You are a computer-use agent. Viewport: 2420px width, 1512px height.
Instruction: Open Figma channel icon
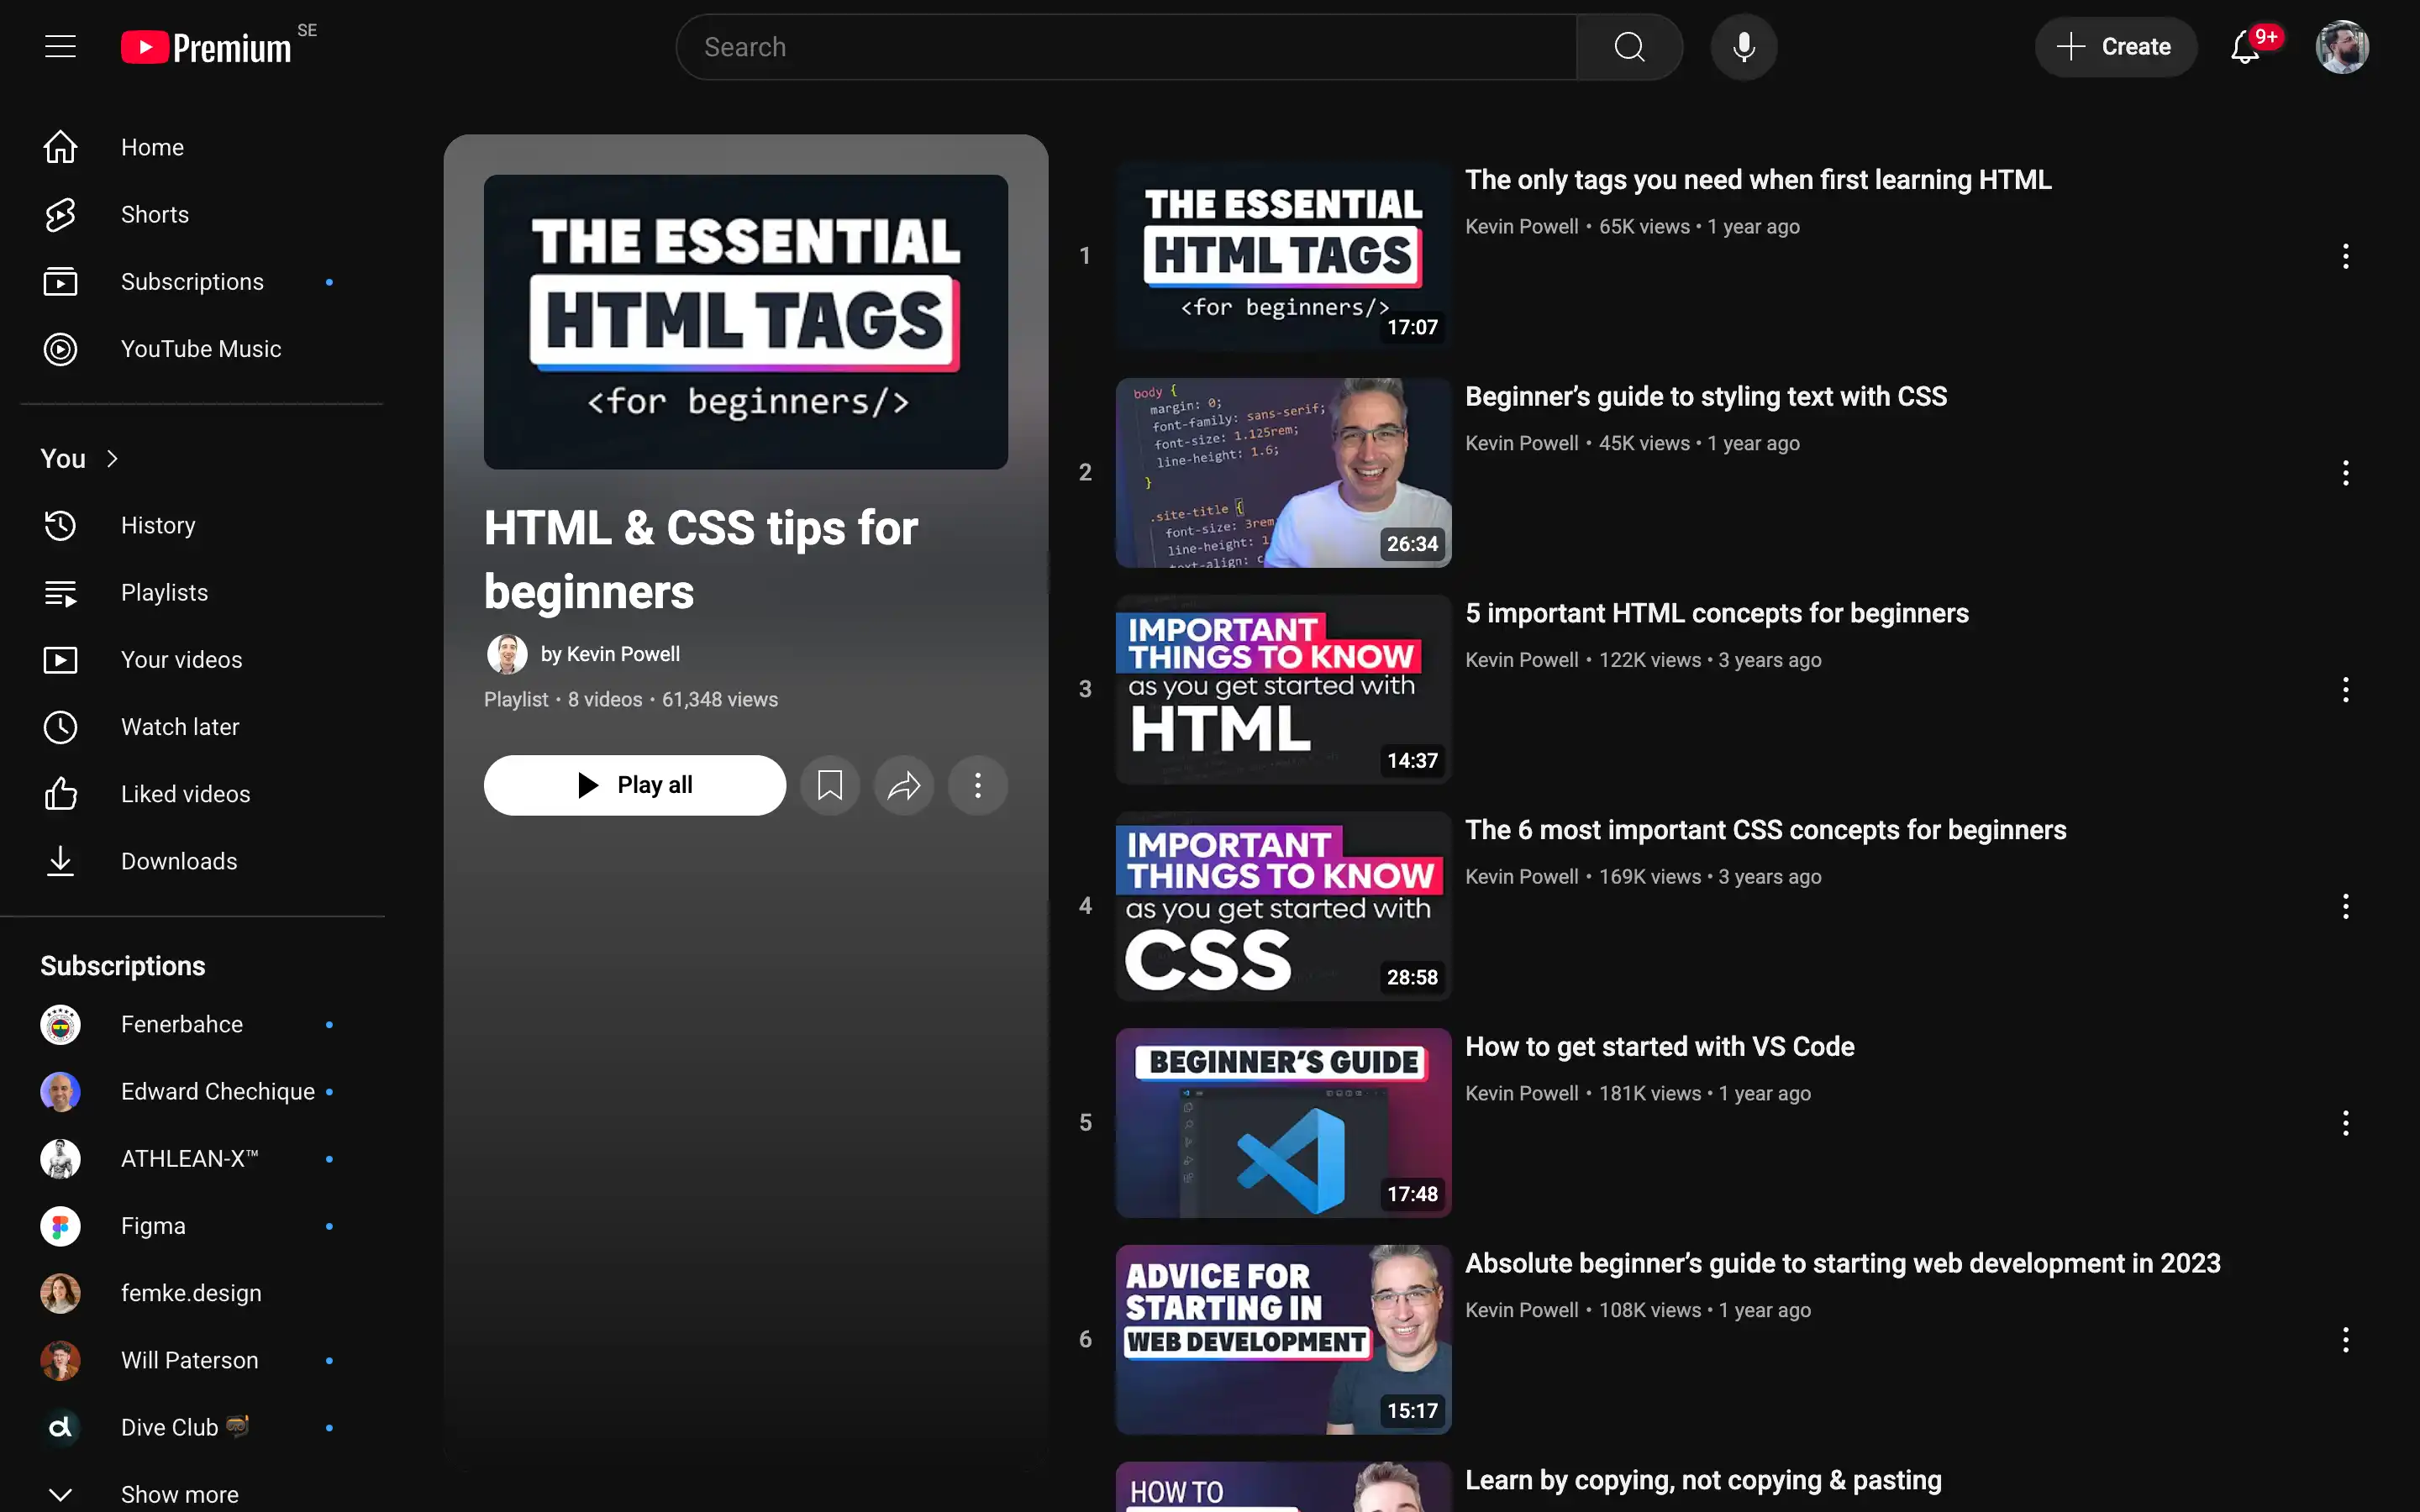click(60, 1226)
